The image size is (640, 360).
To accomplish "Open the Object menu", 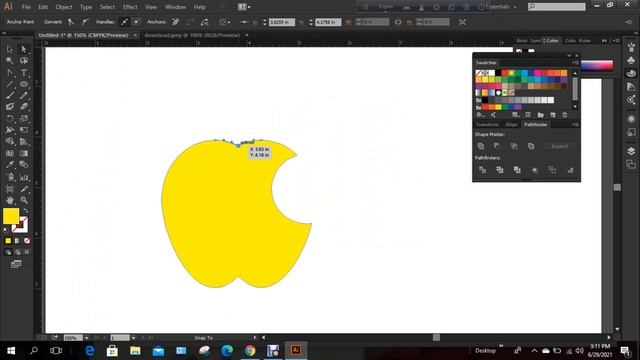I will click(64, 7).
